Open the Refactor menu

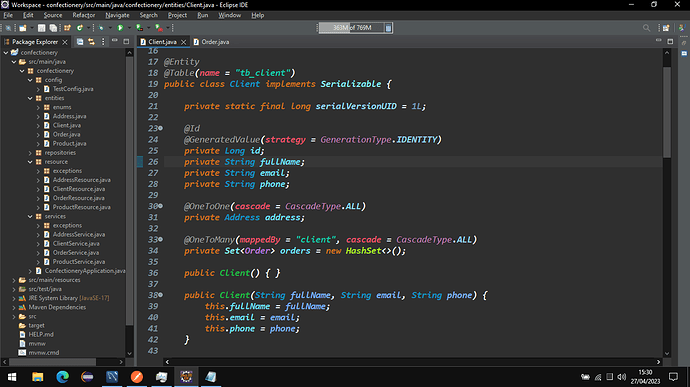tap(84, 15)
